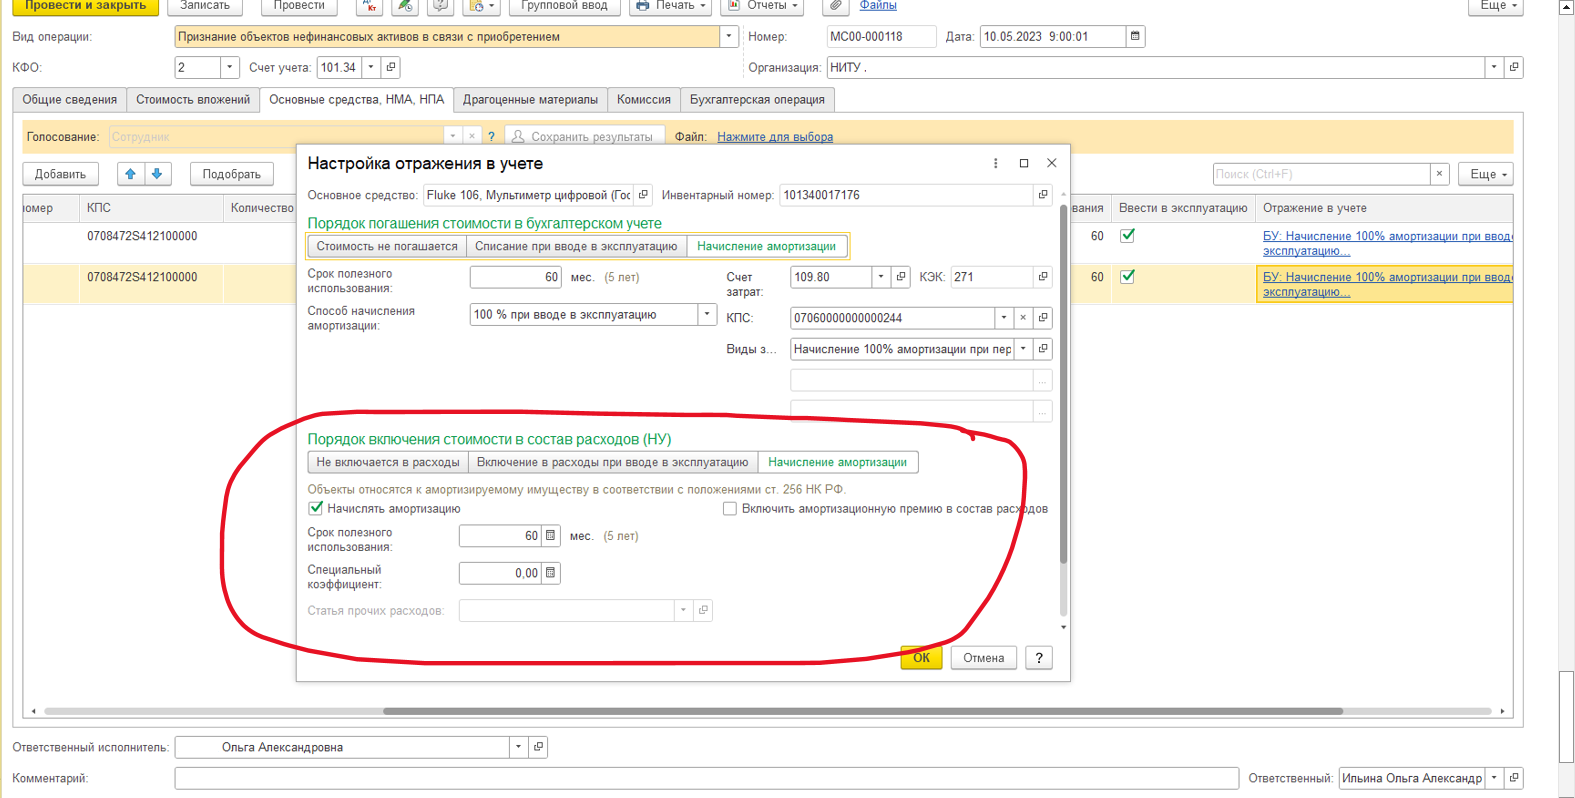This screenshot has height=798, width=1575.
Task: Toggle Ввести в эксплуатацию in highlighted row
Action: click(x=1128, y=277)
